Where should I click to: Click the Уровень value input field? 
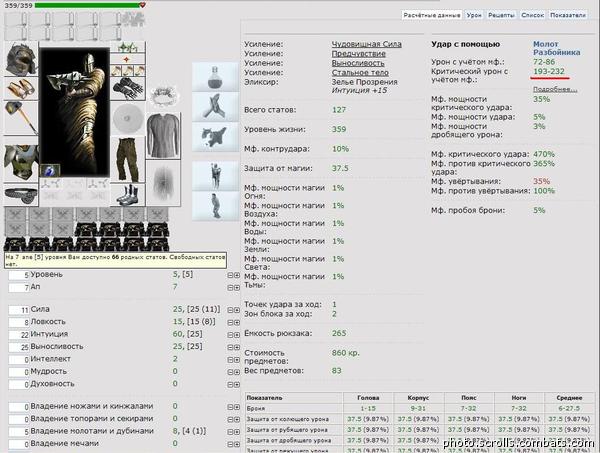(x=19, y=275)
